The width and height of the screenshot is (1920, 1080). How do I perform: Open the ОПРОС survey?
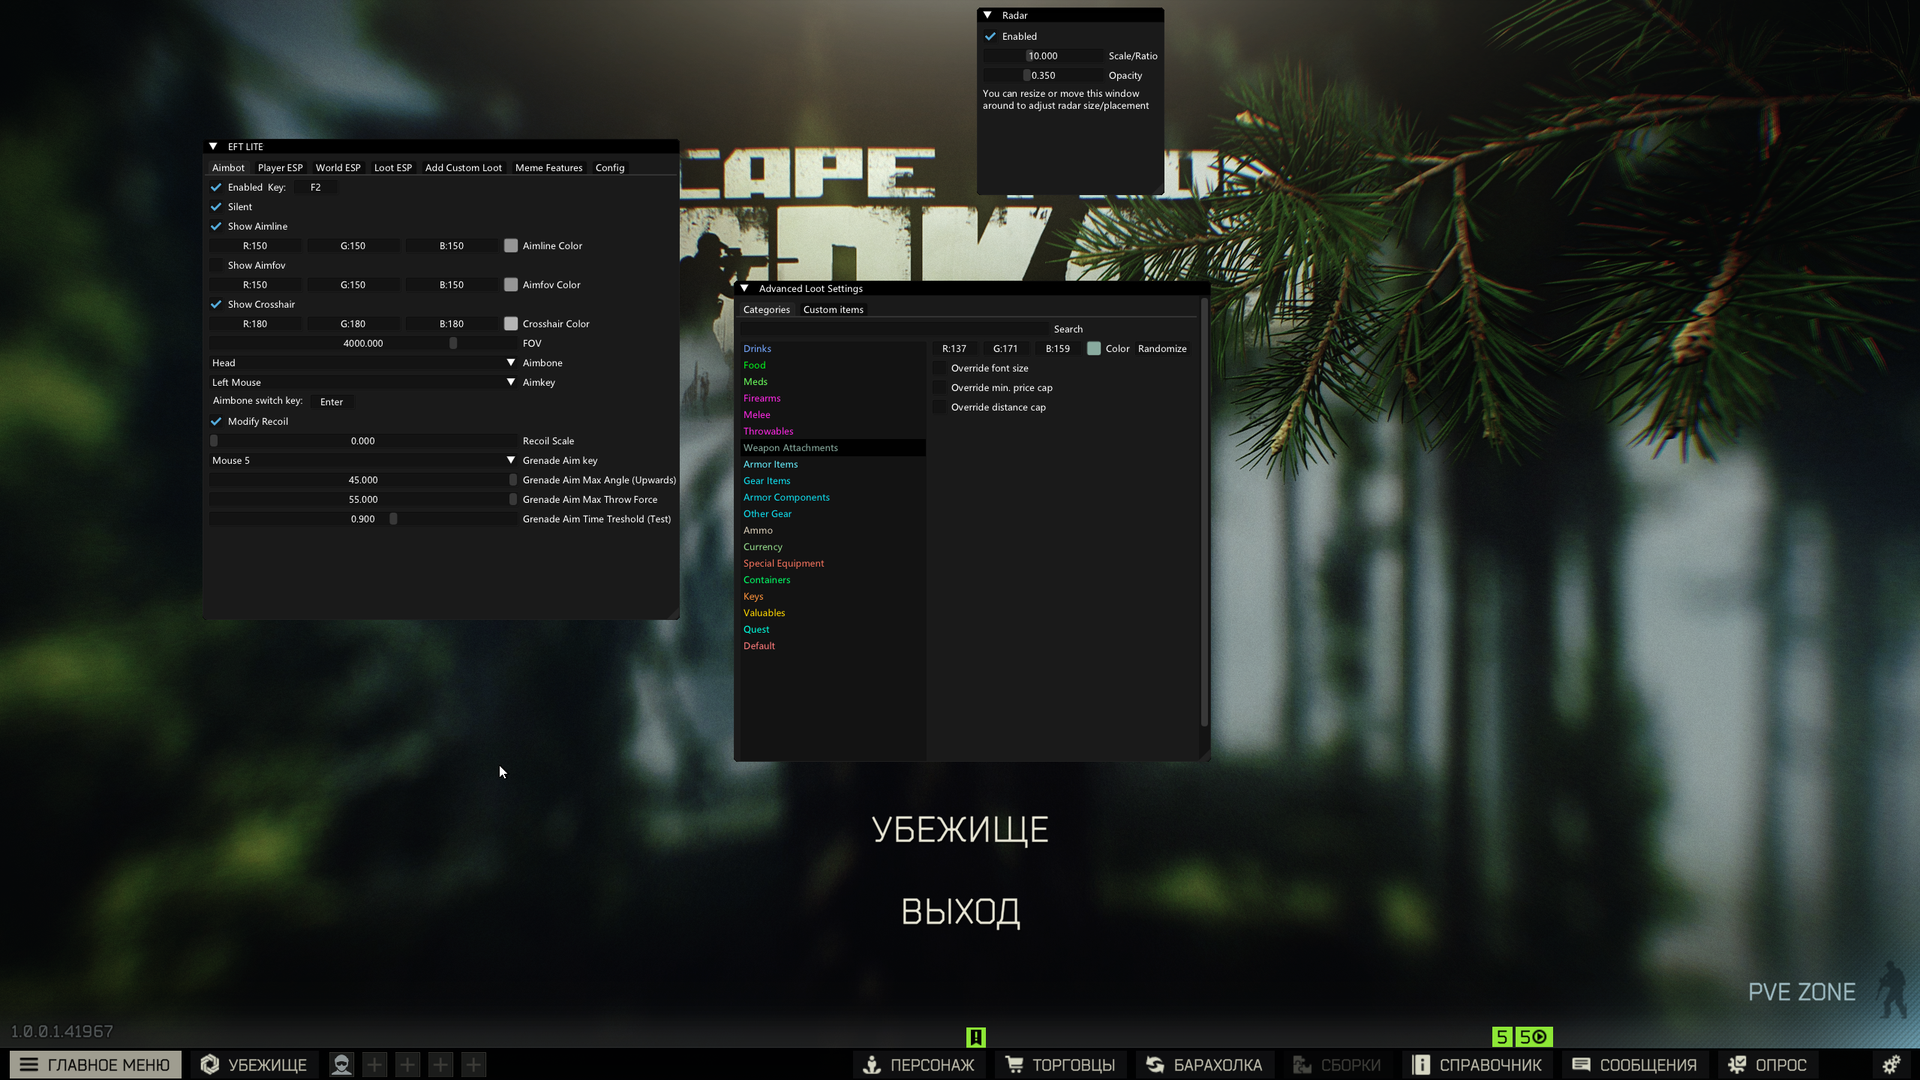(1767, 1065)
